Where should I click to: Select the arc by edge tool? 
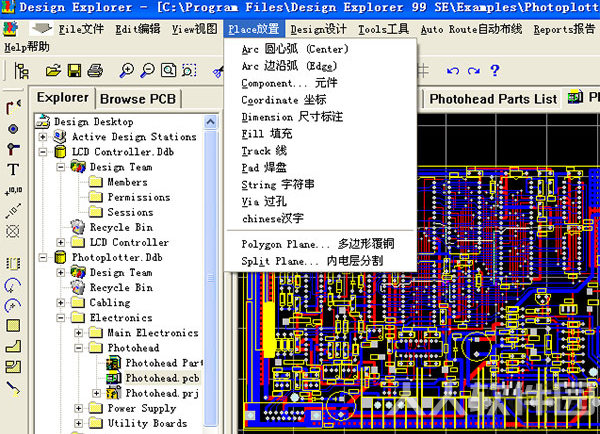point(13,285)
